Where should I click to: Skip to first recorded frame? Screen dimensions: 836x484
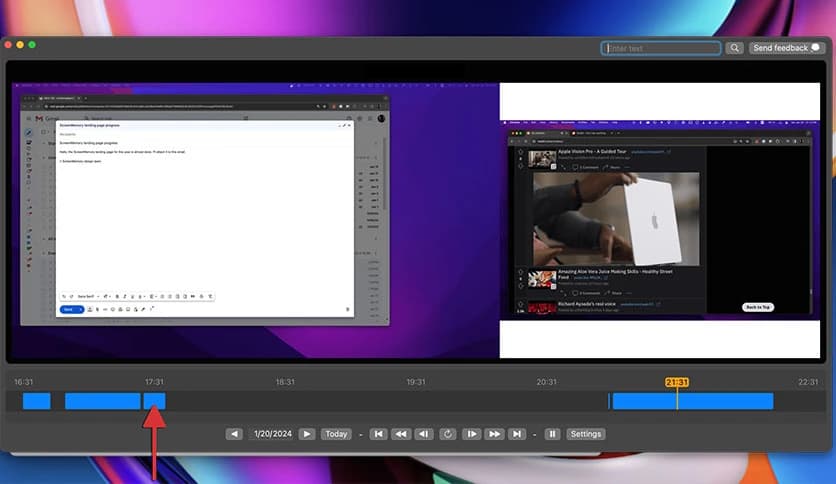coord(378,434)
